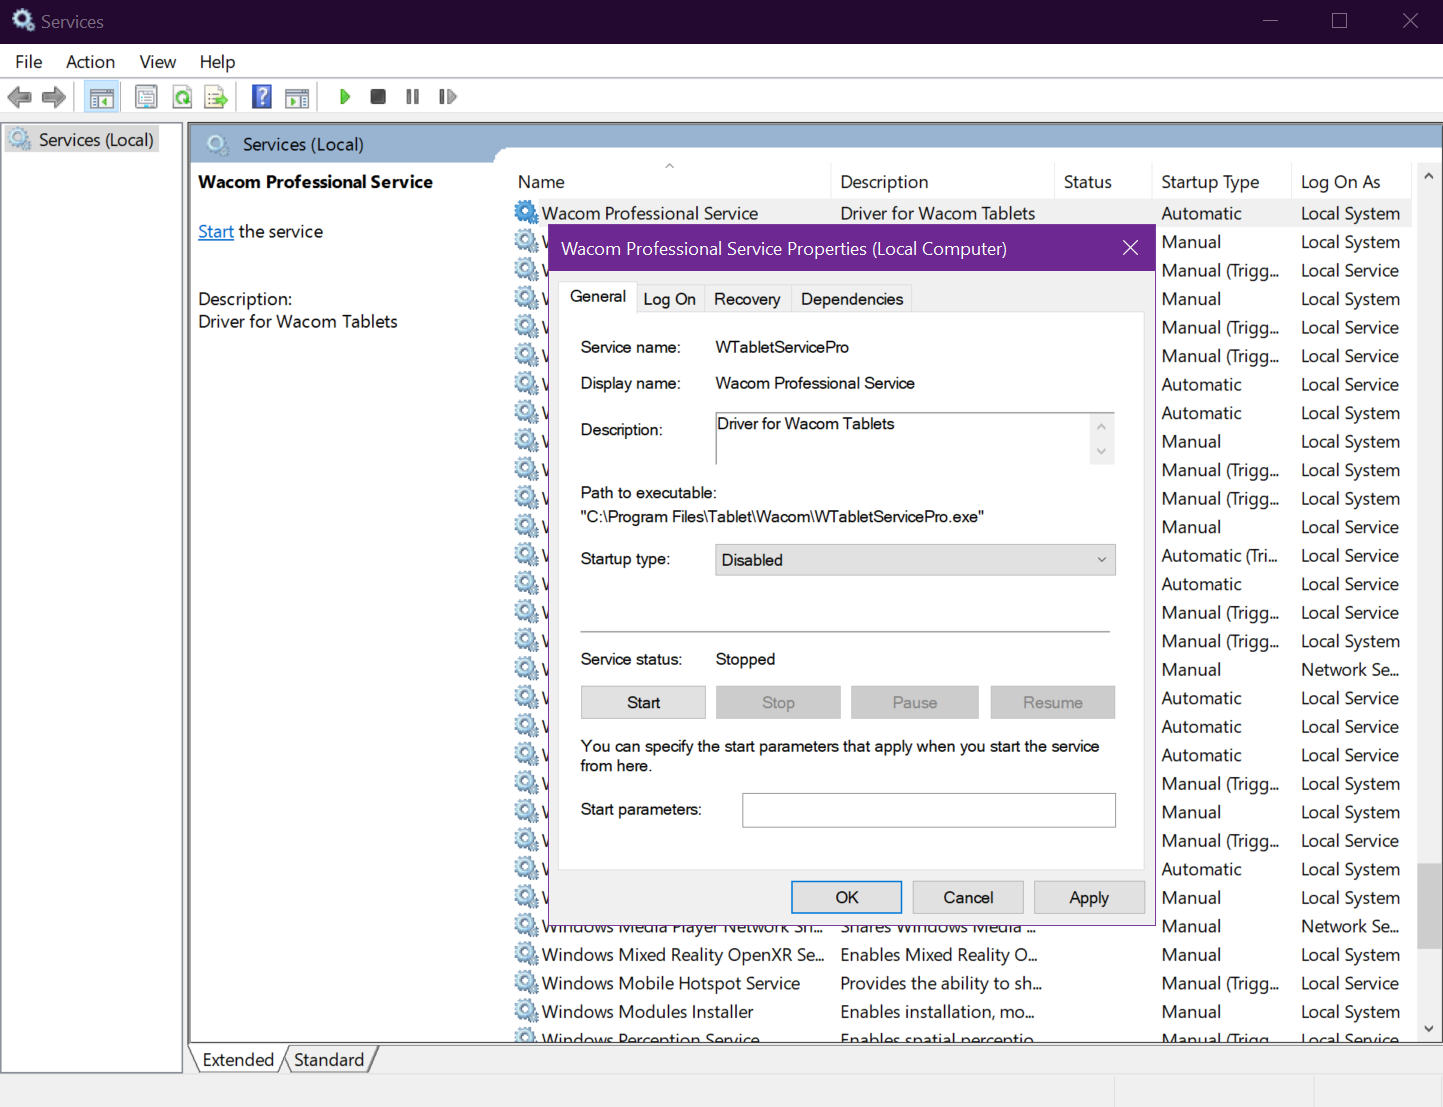This screenshot has width=1443, height=1107.
Task: Click services list scrollbar down arrow
Action: pos(1429,1028)
